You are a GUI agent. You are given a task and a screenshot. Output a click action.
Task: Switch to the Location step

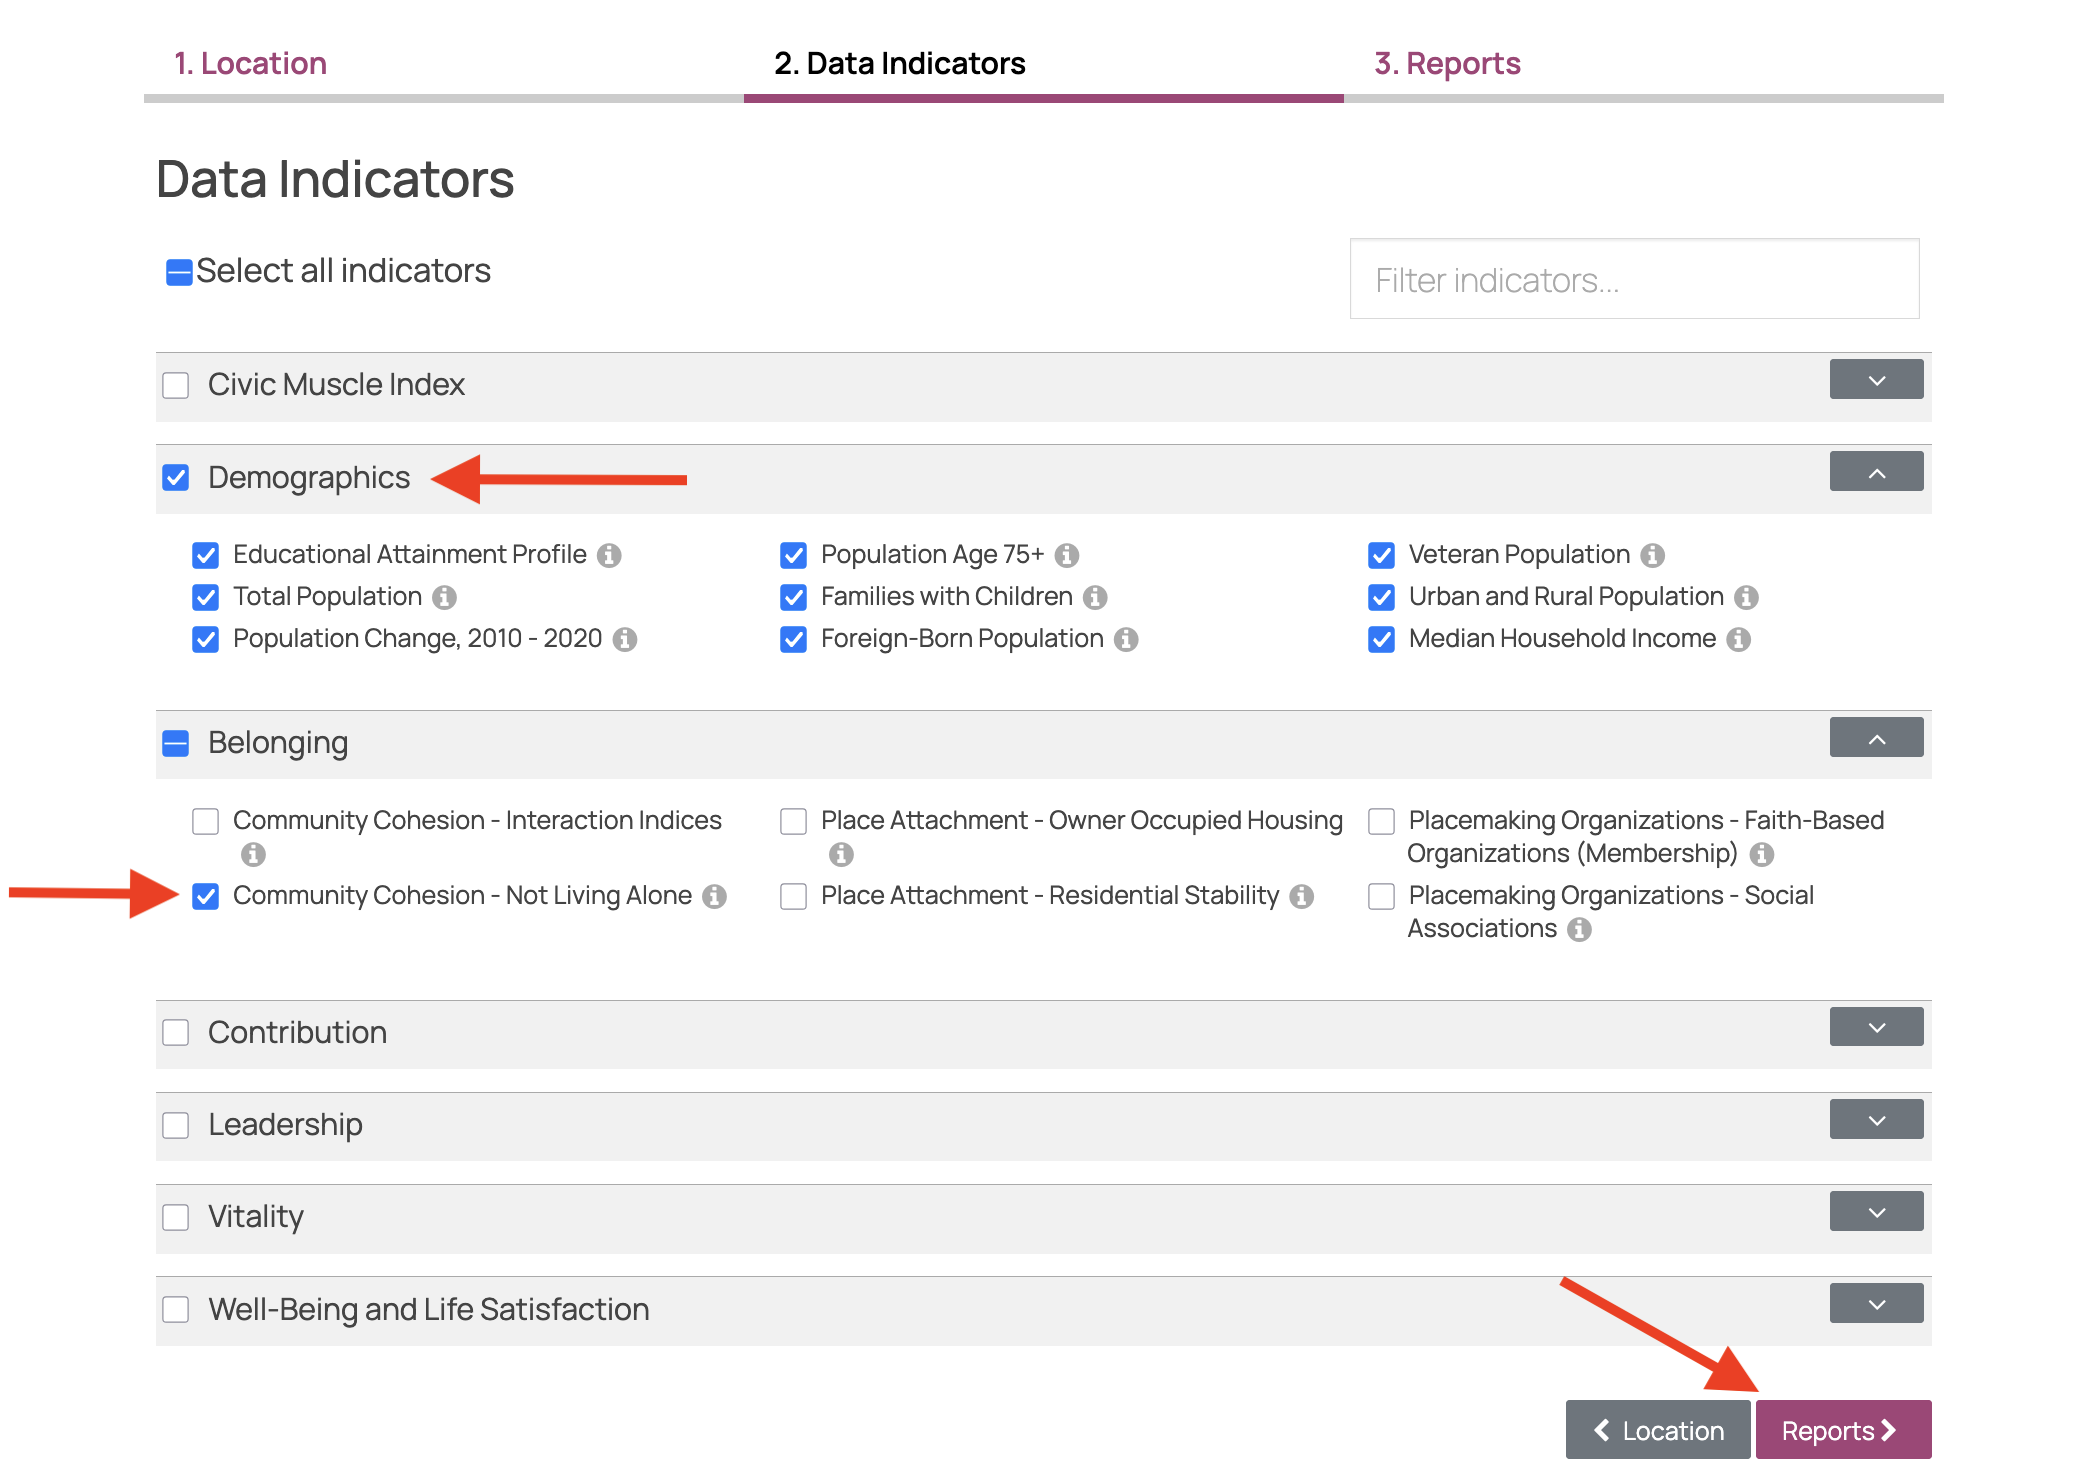coord(250,62)
